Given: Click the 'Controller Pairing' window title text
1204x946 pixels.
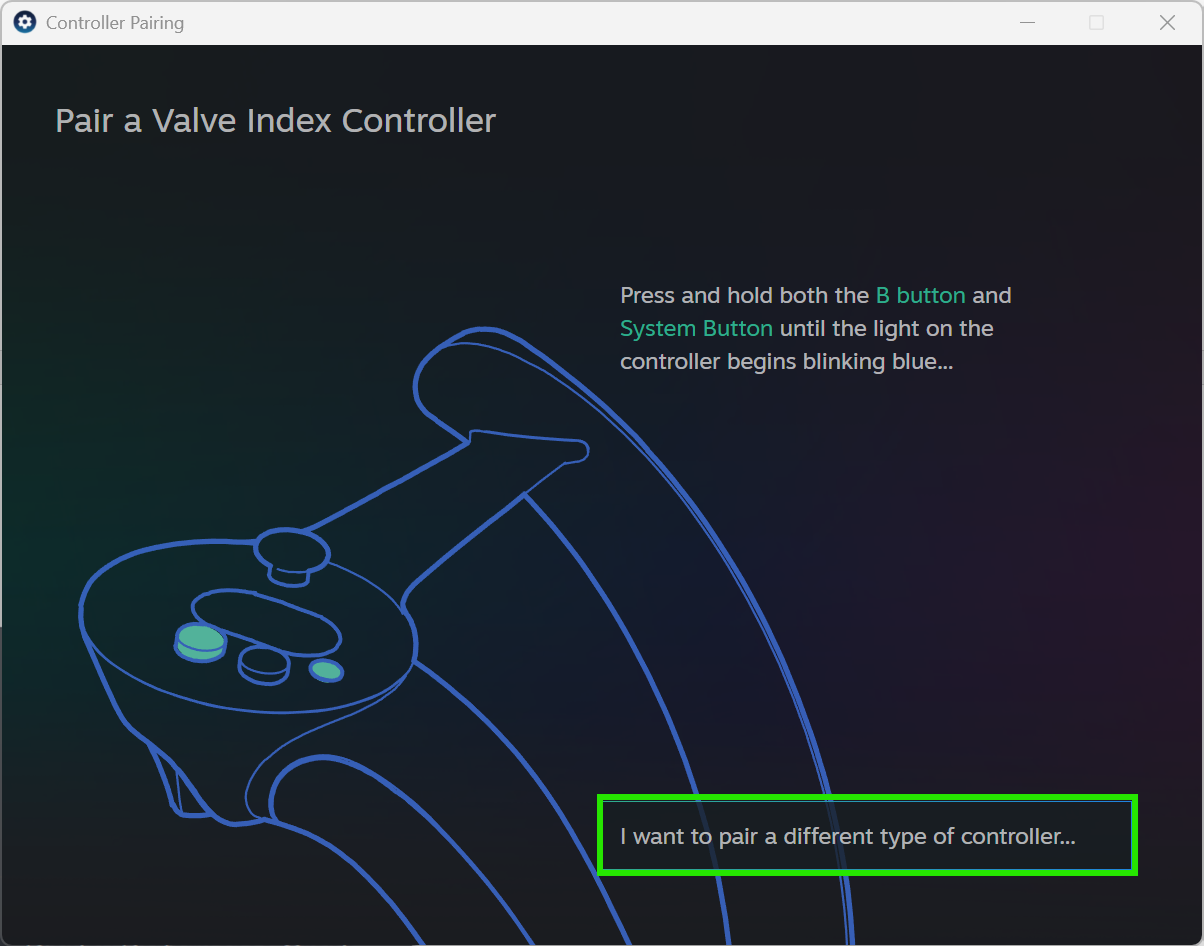Looking at the screenshot, I should pyautogui.click(x=115, y=22).
